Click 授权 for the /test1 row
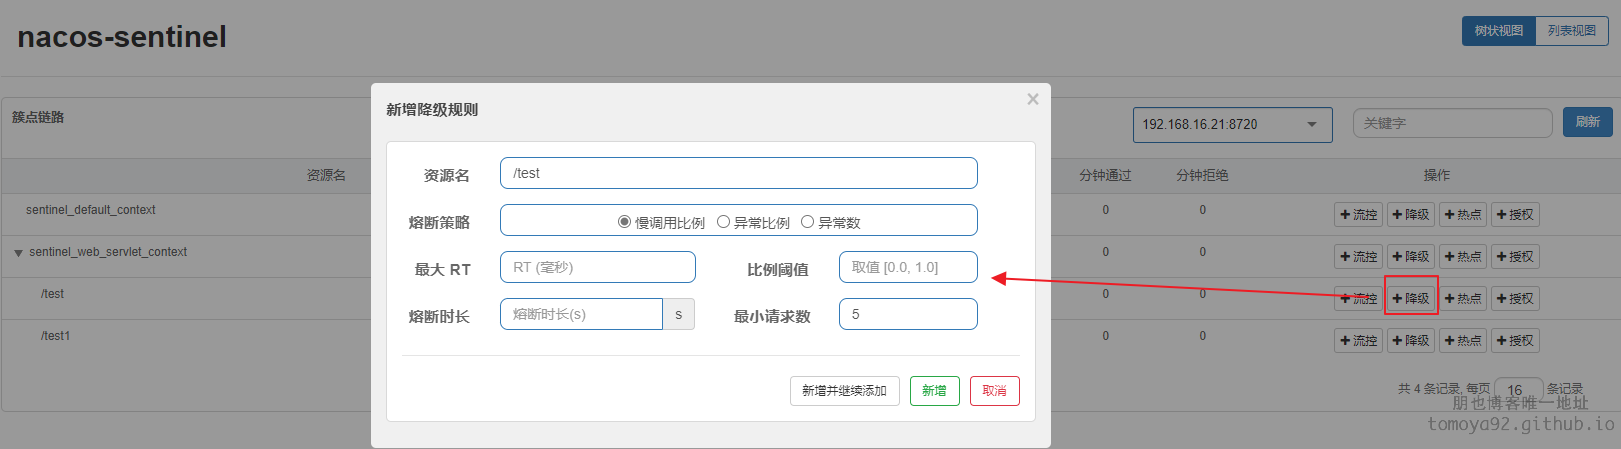Viewport: 1621px width, 449px height. [1515, 340]
